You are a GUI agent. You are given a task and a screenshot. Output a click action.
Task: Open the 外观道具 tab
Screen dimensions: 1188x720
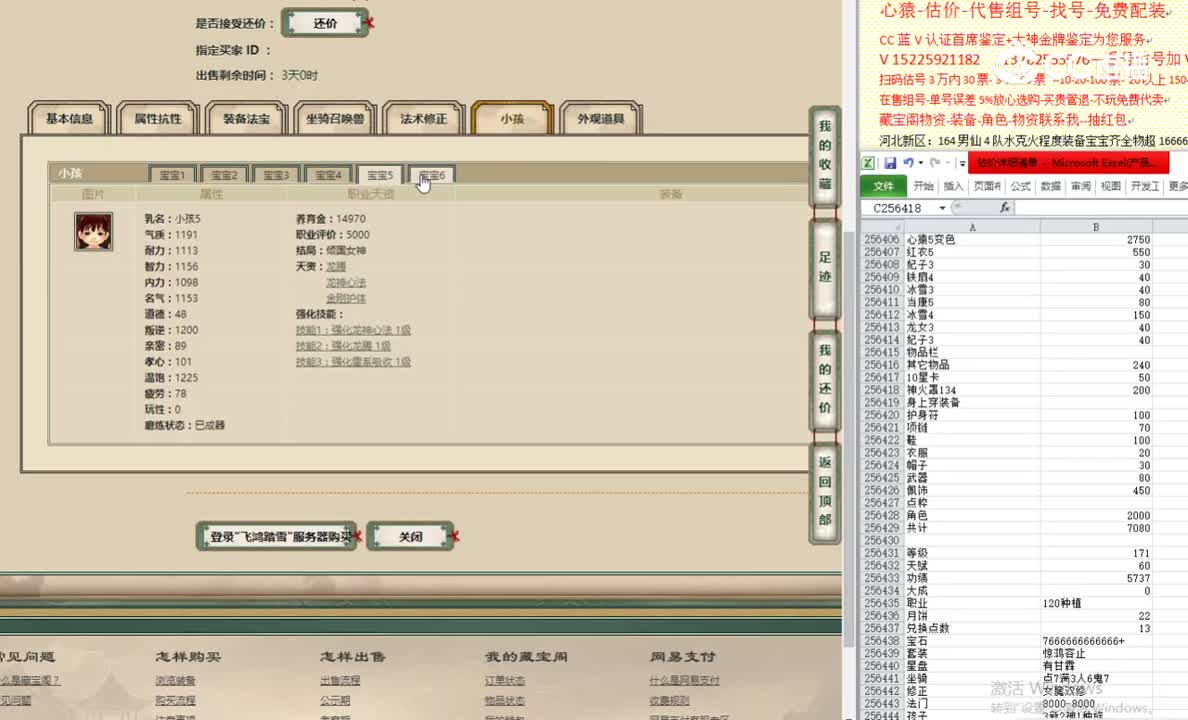601,118
